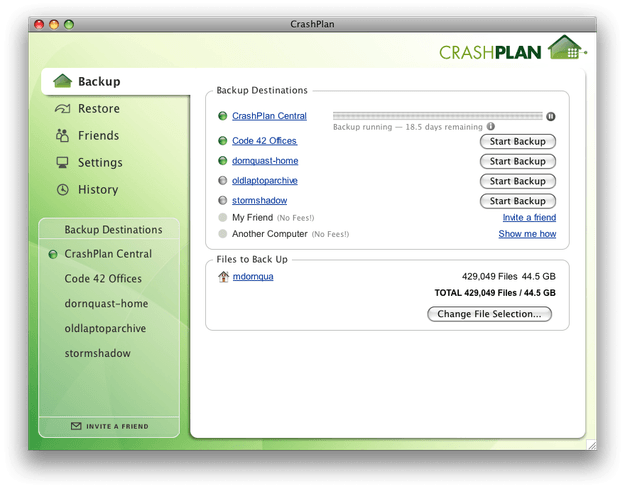The height and width of the screenshot is (489, 625).
Task: Click the INVITE A FRIEND sidebar button
Action: (109, 426)
